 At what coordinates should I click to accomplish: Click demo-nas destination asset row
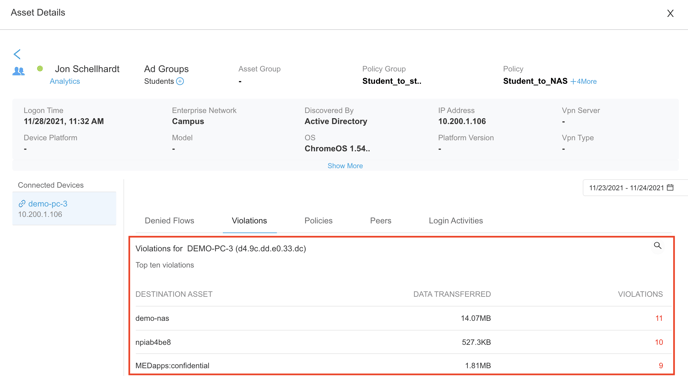pyautogui.click(x=403, y=318)
